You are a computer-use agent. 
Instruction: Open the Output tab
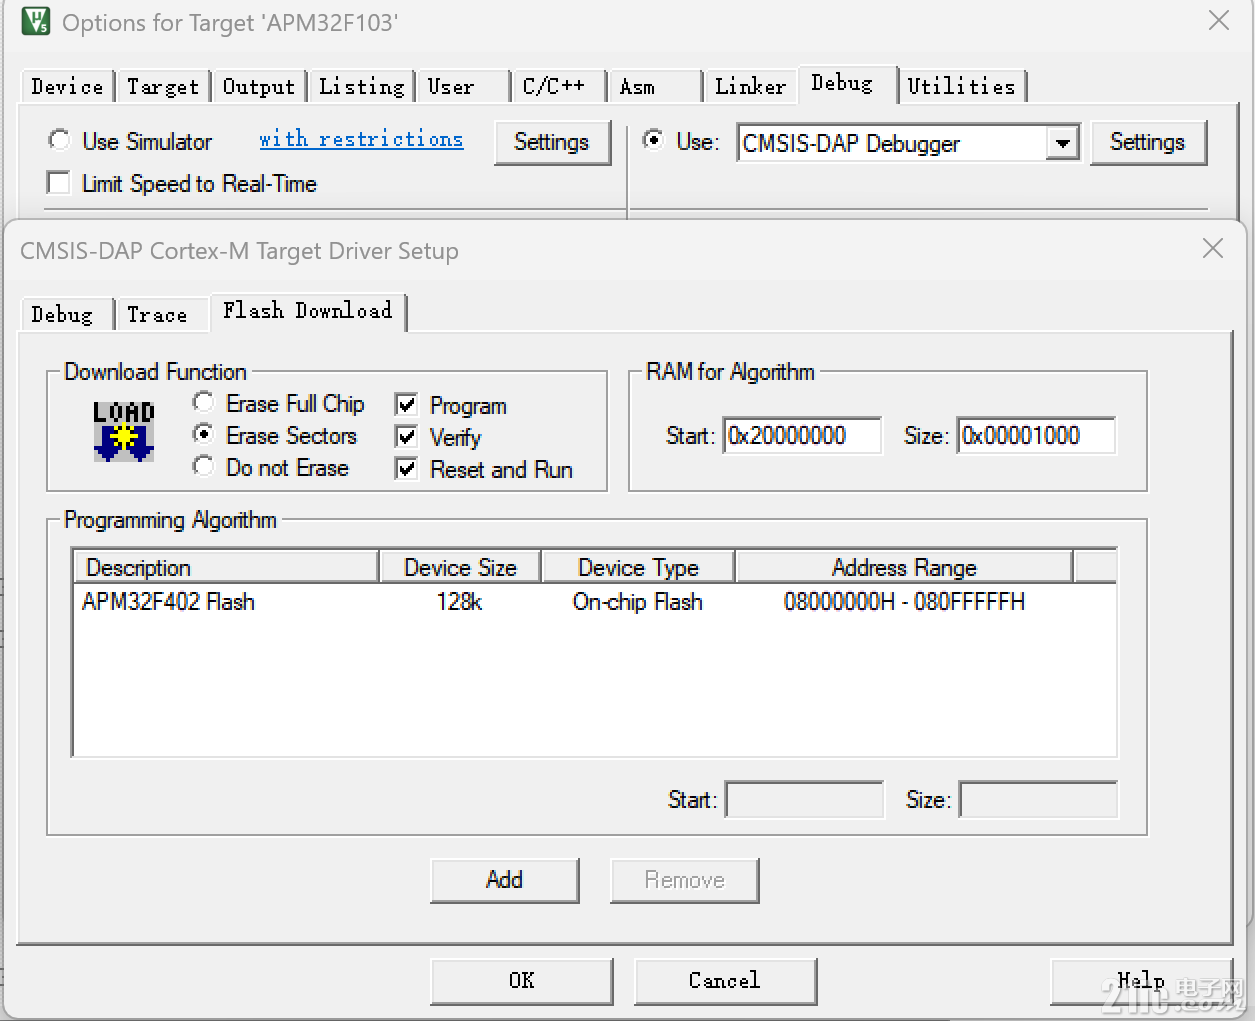click(259, 87)
